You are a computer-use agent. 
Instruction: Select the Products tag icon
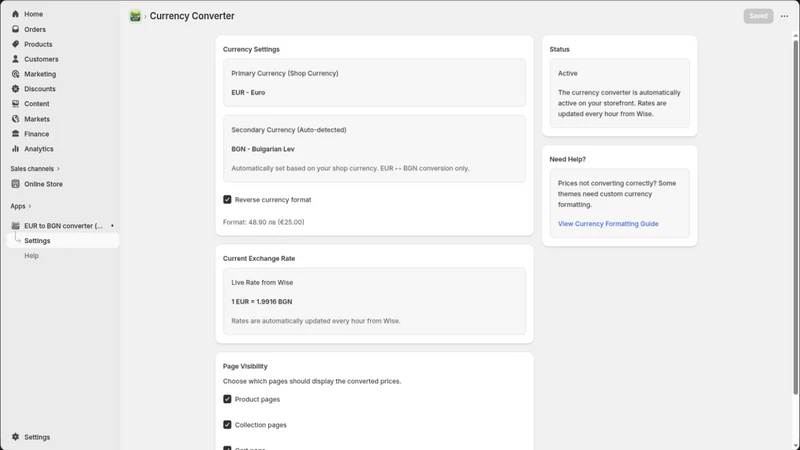point(15,44)
